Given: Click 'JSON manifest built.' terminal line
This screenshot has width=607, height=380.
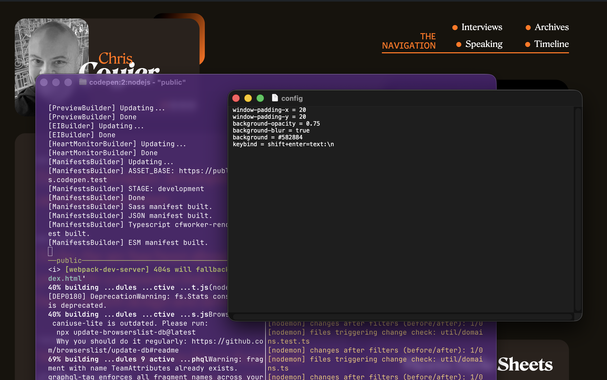Looking at the screenshot, I should pos(130,216).
